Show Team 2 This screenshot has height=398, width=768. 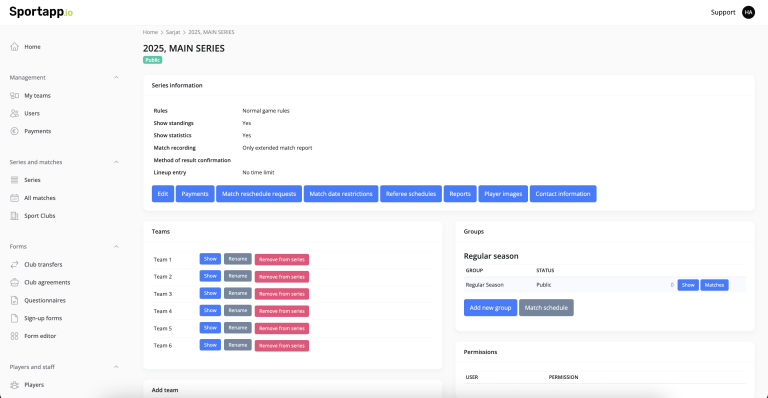click(210, 276)
